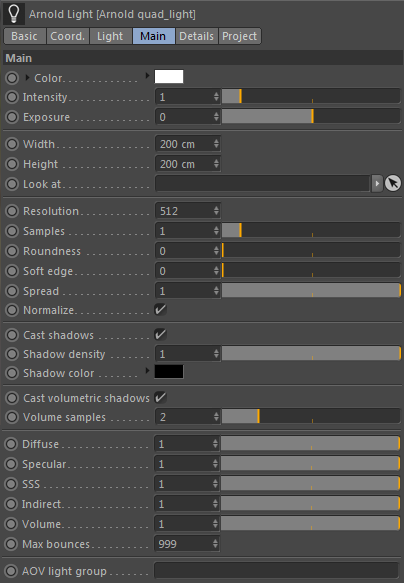Screen dimensions: 404x583
Task: Open the Look at field popup arrow
Action: click(x=377, y=183)
